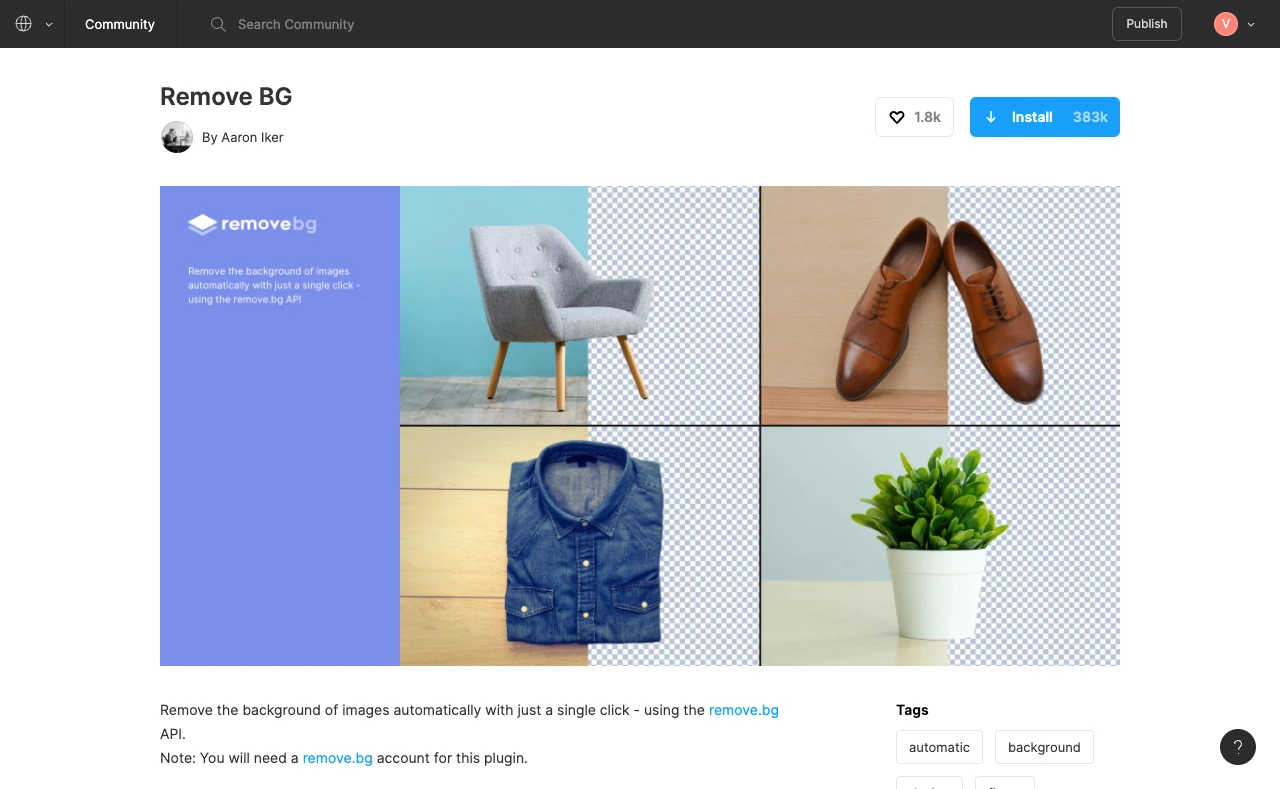Open the user avatar 'V' profile
This screenshot has height=789, width=1280.
1225,24
